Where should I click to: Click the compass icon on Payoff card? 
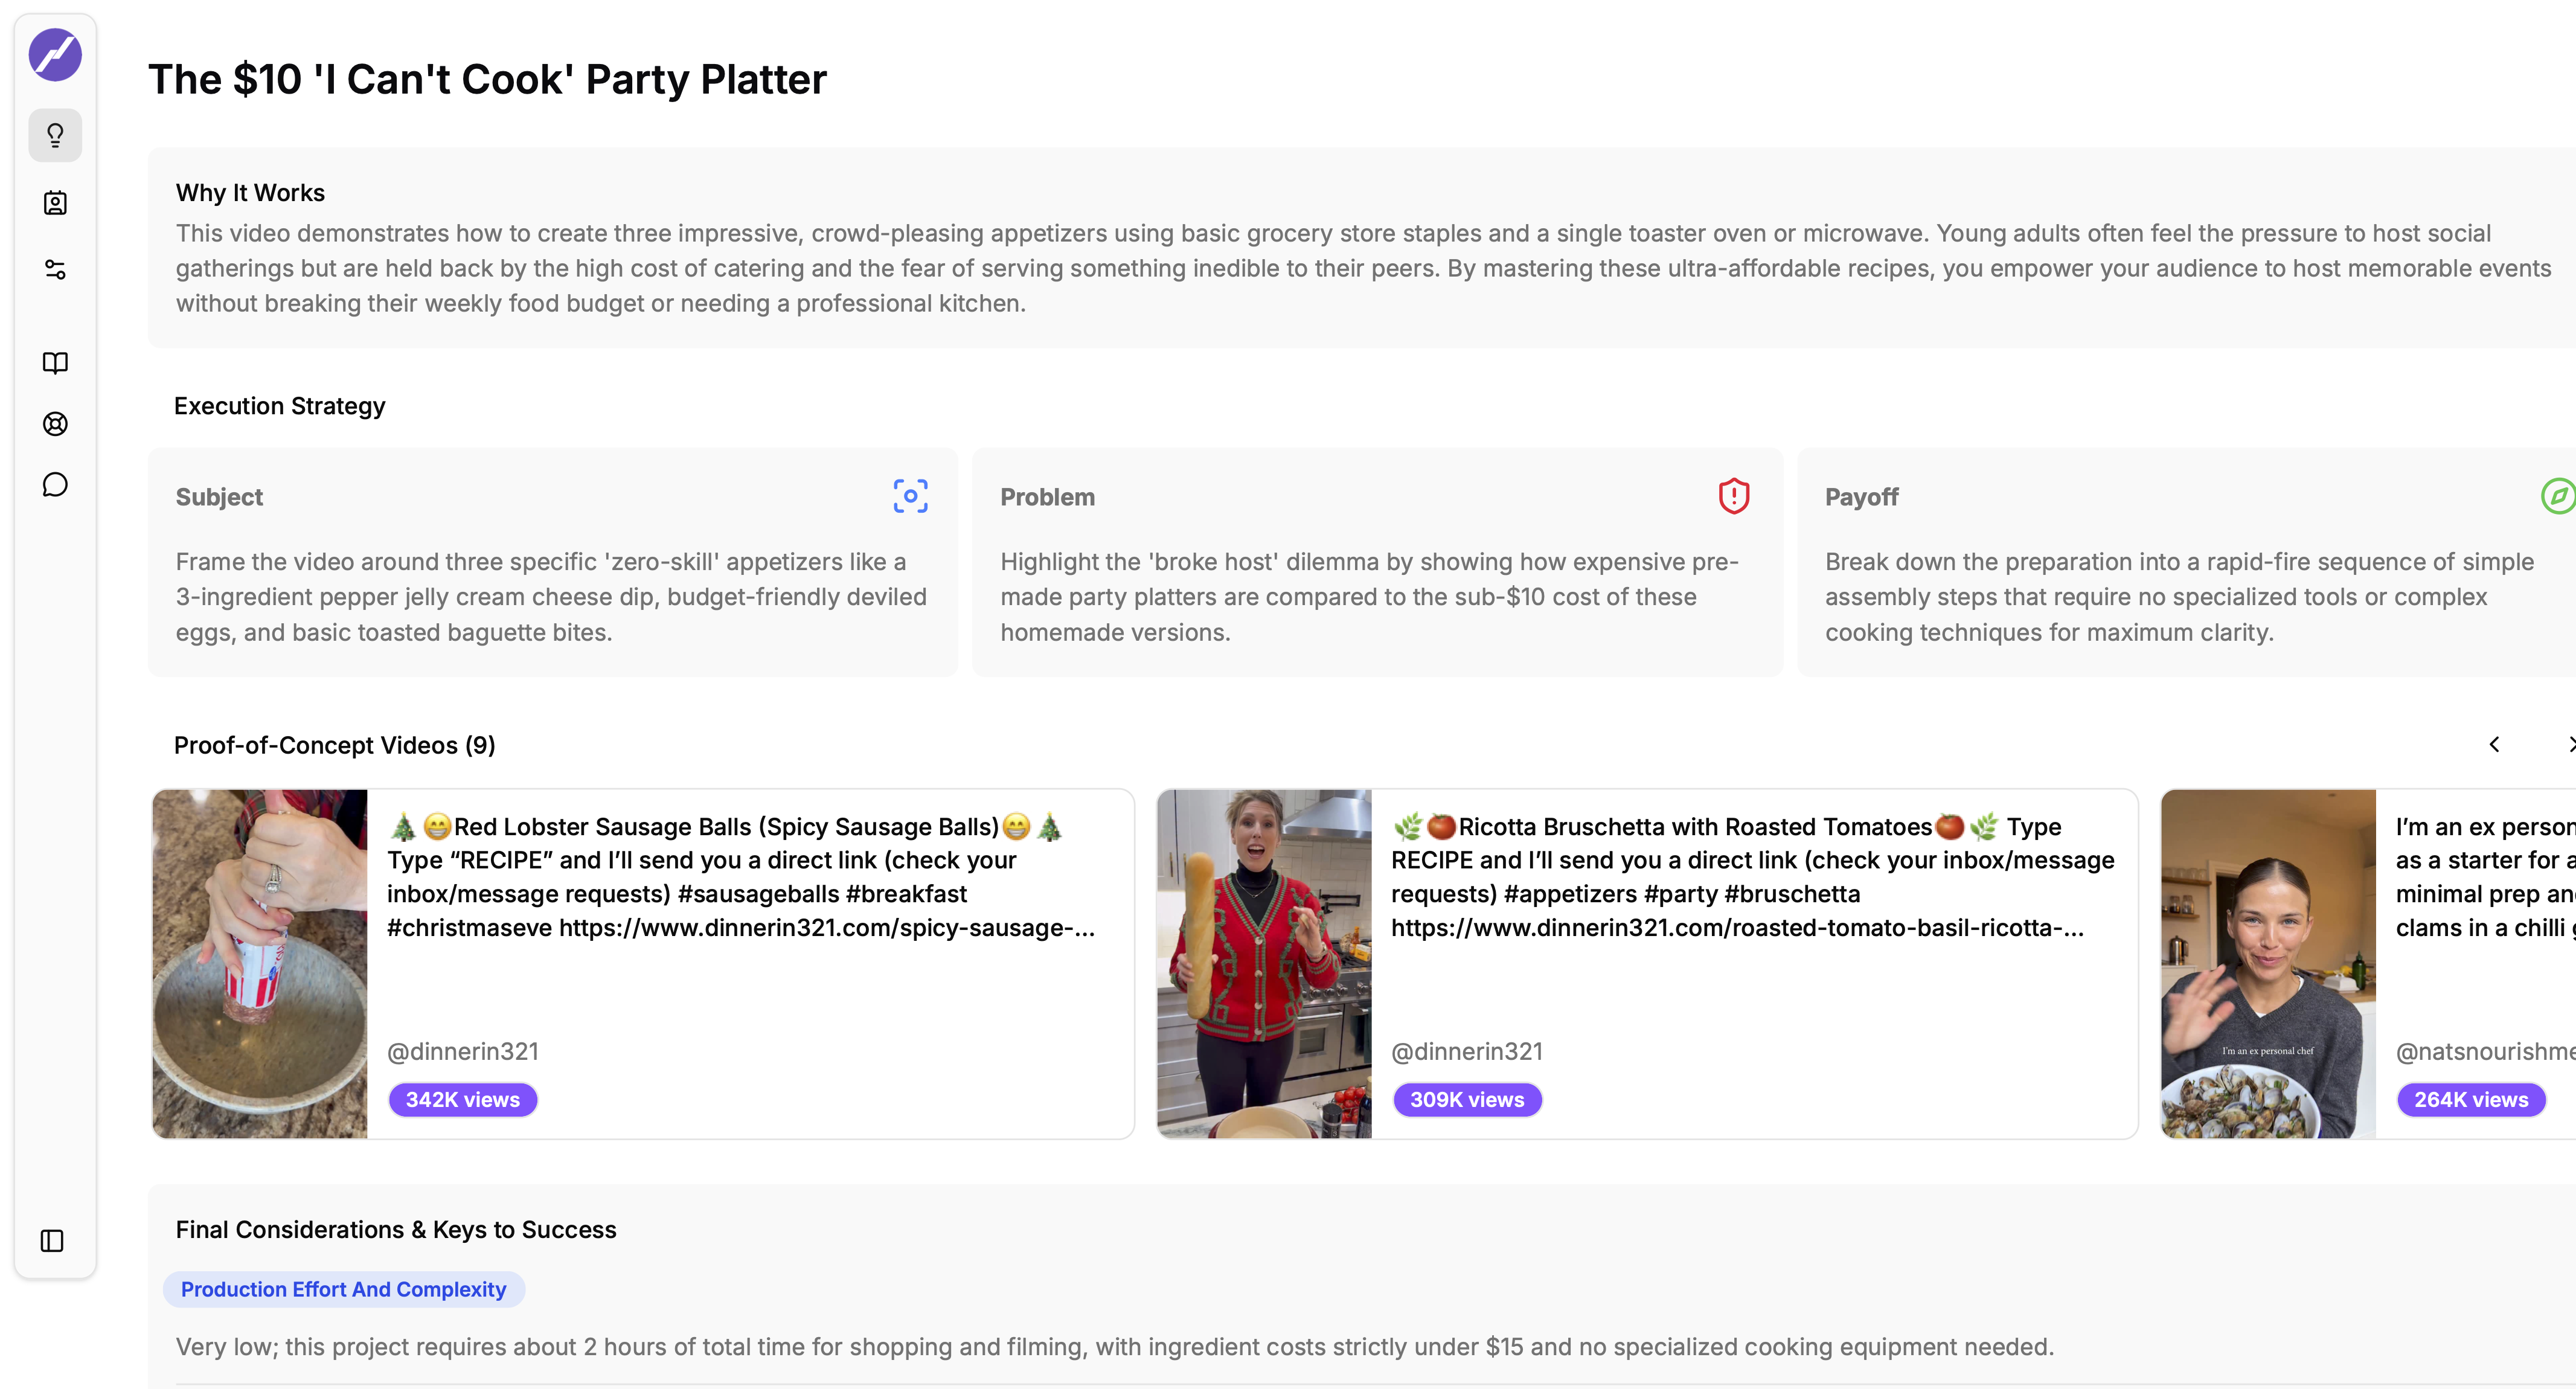2557,496
